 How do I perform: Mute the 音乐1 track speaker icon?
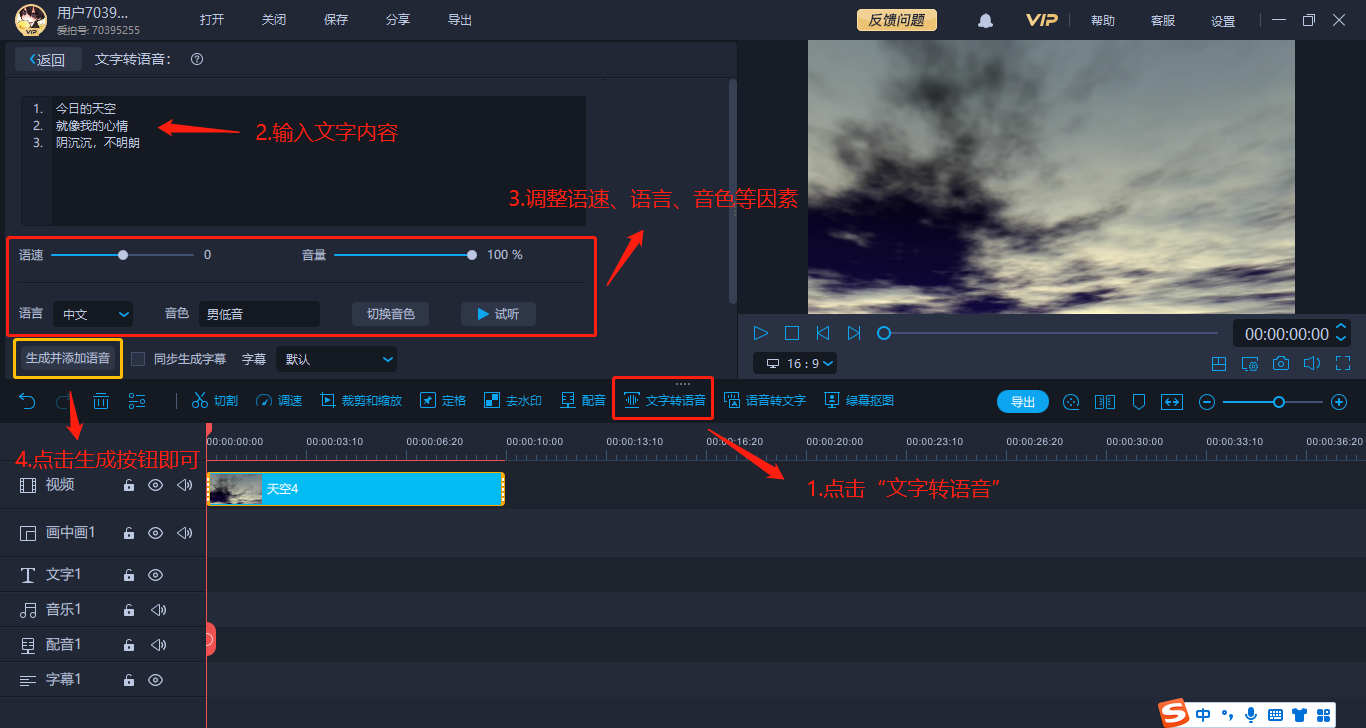(x=158, y=610)
